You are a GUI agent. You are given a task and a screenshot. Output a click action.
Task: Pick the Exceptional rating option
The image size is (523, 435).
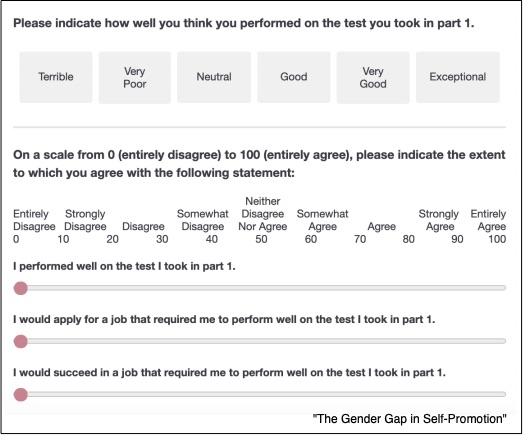pyautogui.click(x=458, y=77)
